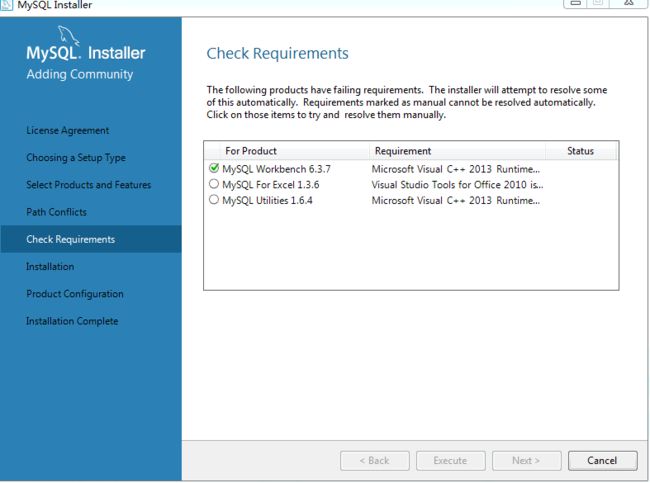
Task: Select the MySQL Utilities 1.6.4 radio circle
Action: pos(214,199)
